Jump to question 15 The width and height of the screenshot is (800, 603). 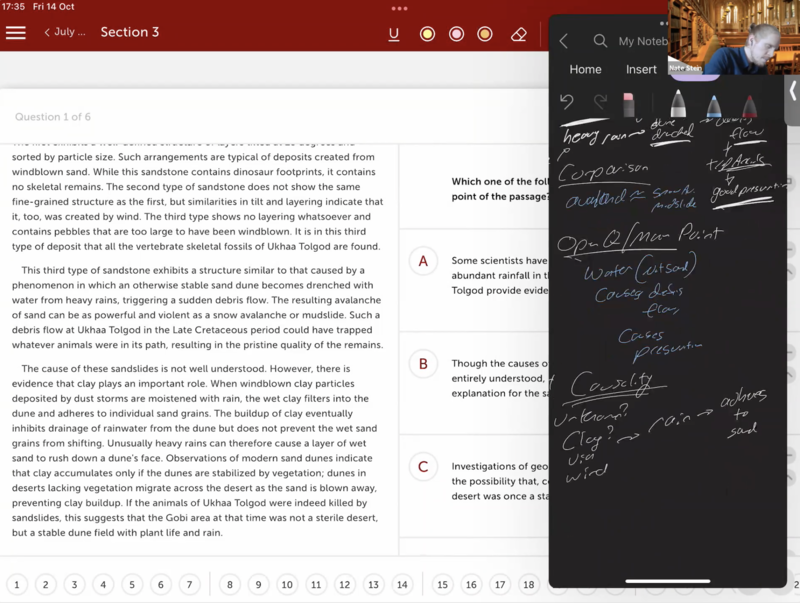pyautogui.click(x=442, y=585)
